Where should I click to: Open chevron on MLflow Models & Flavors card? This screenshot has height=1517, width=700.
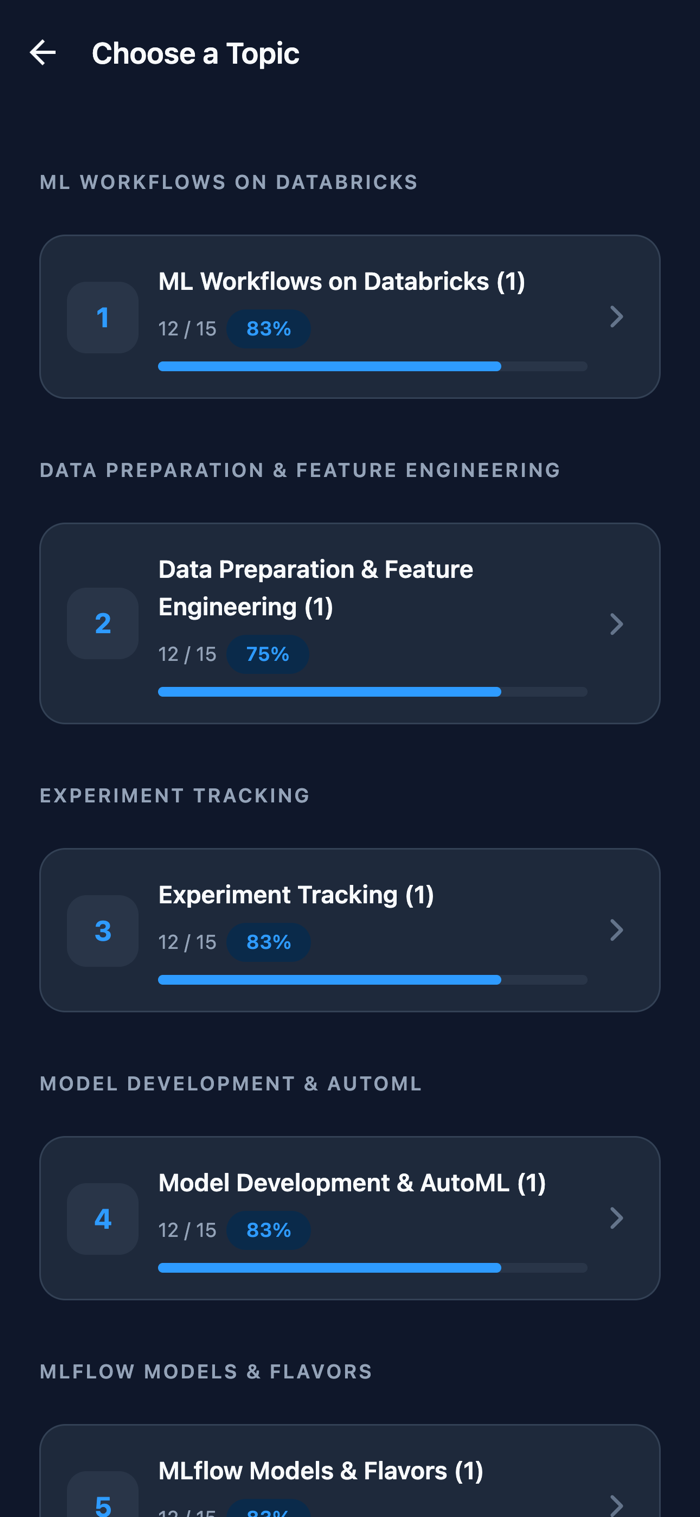pos(617,1505)
